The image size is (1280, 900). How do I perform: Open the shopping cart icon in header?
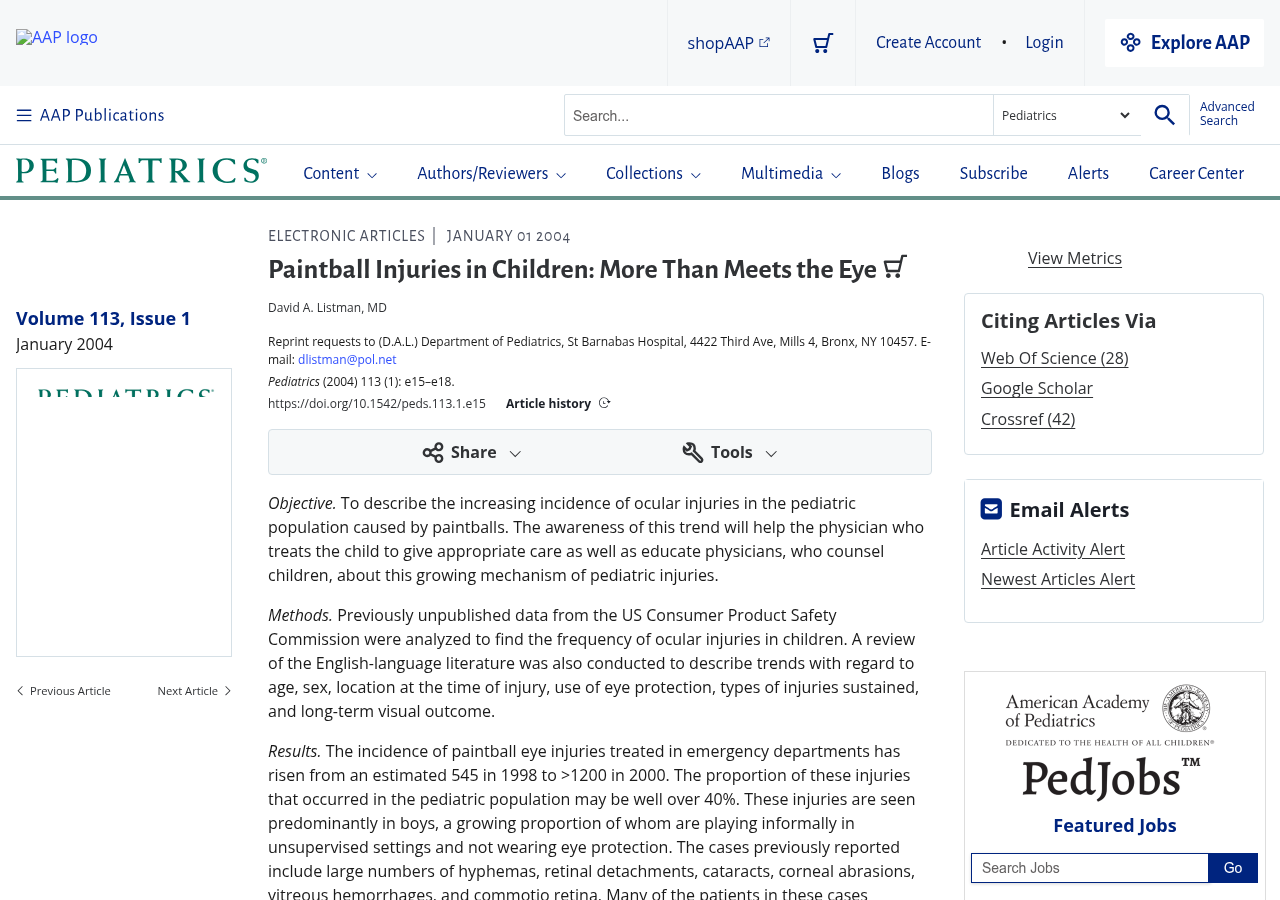(x=823, y=43)
